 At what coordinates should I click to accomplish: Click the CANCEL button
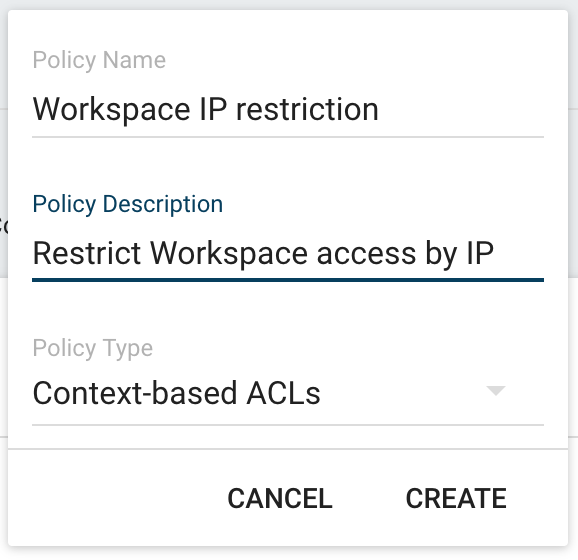(280, 498)
